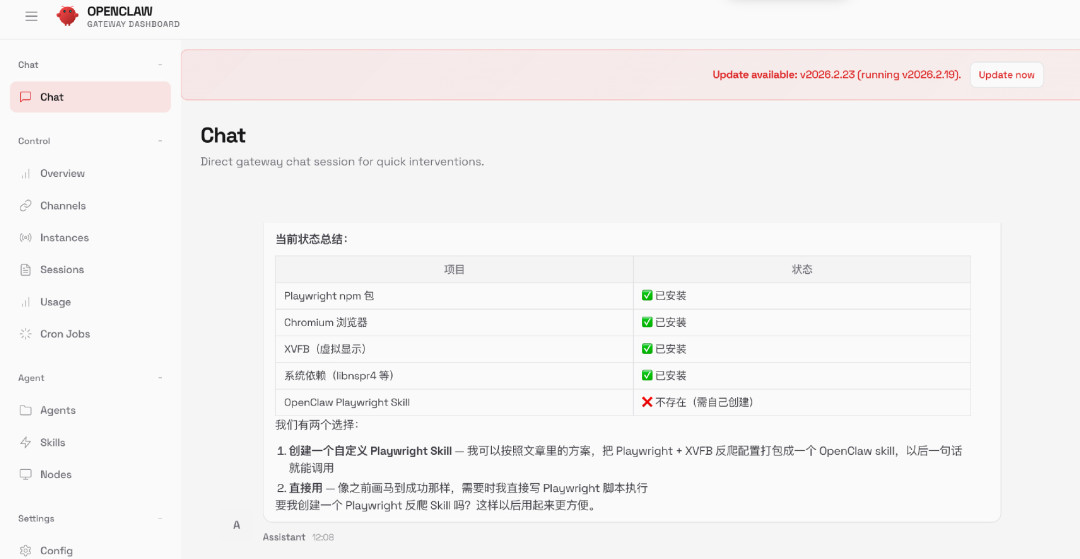Navigate to Instances
This screenshot has height=559, width=1080.
90,238
